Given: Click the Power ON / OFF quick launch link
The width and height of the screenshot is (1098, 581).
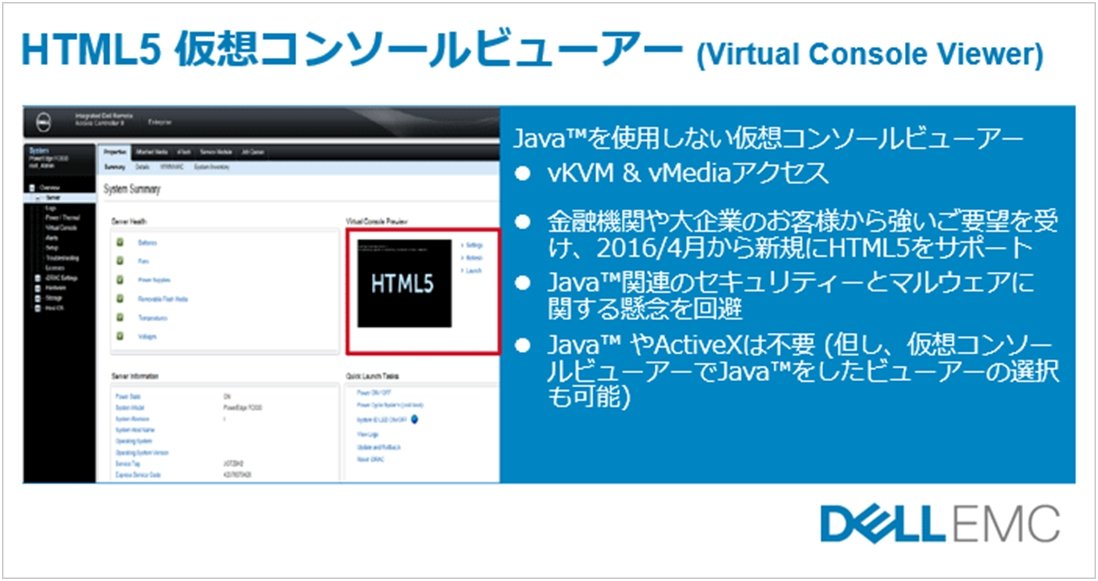Looking at the screenshot, I should (x=372, y=393).
